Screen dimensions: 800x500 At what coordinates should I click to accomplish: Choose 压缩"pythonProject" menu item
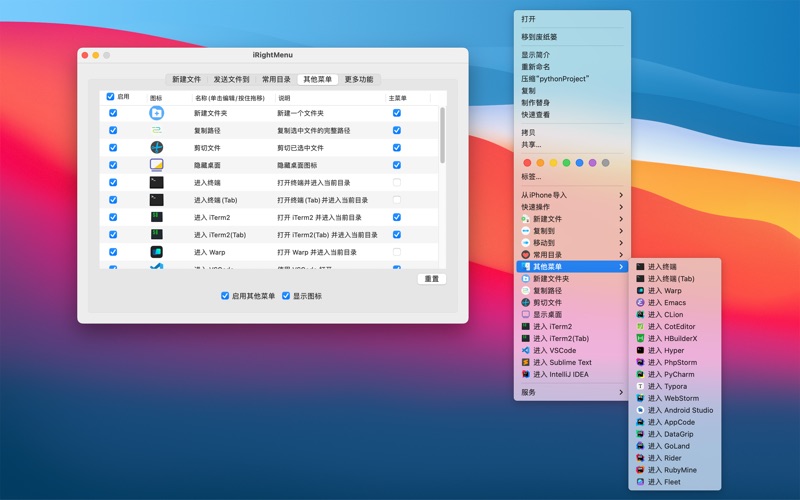click(x=572, y=79)
